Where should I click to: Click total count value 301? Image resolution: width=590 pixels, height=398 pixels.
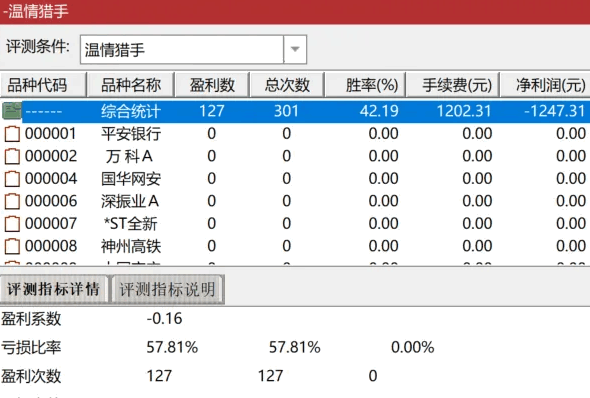pyautogui.click(x=286, y=111)
